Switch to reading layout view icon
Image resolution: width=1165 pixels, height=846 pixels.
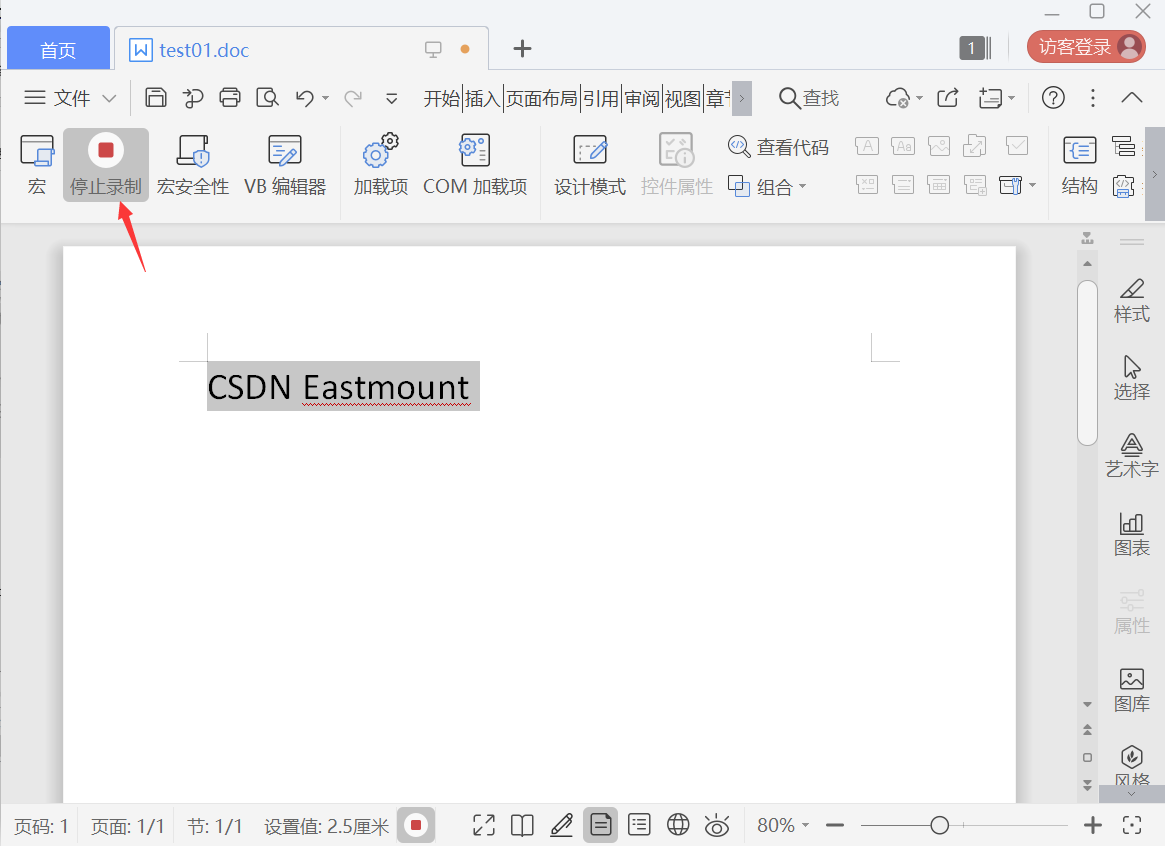point(522,825)
